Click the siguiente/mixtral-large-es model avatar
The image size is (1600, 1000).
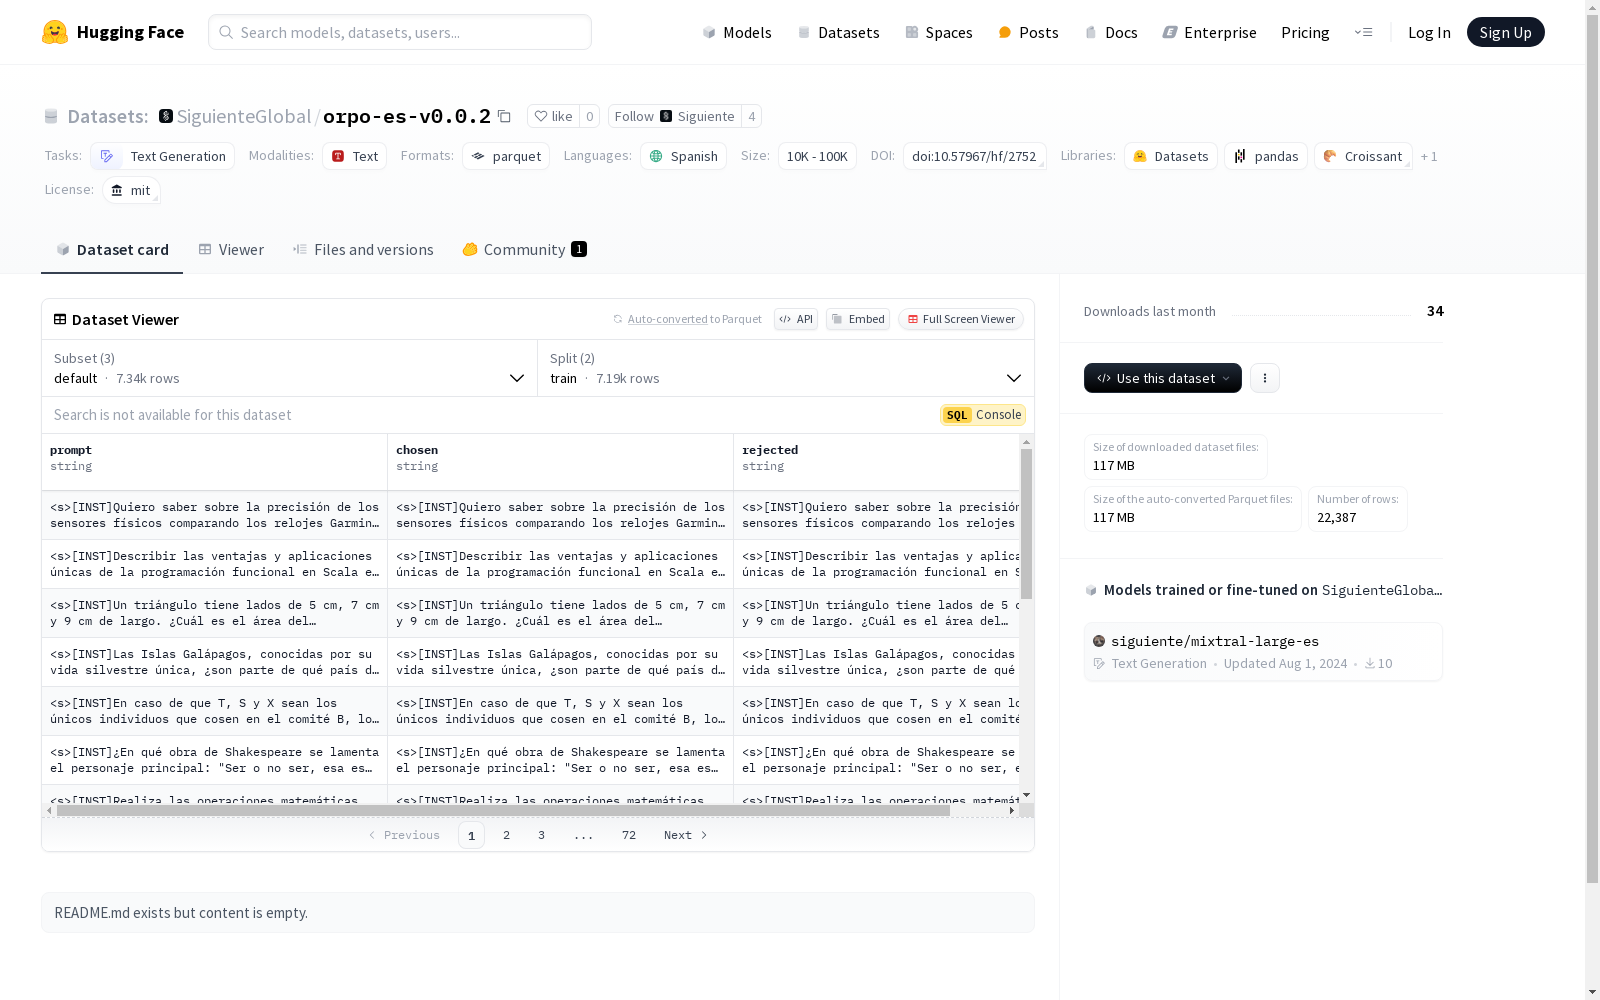coord(1099,641)
